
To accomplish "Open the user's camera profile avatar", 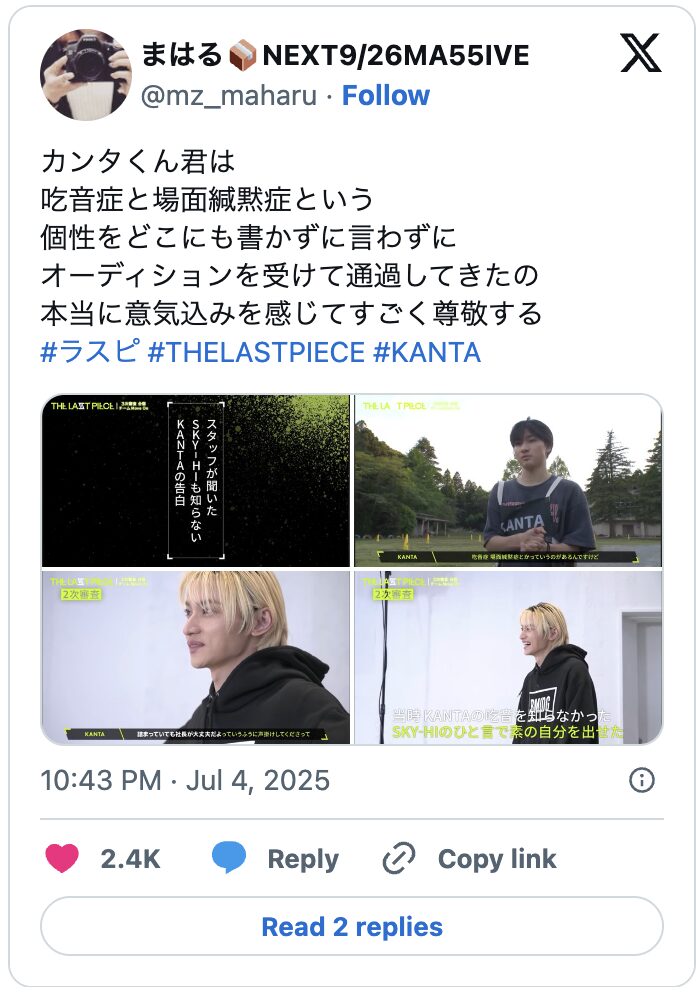I will [x=86, y=74].
